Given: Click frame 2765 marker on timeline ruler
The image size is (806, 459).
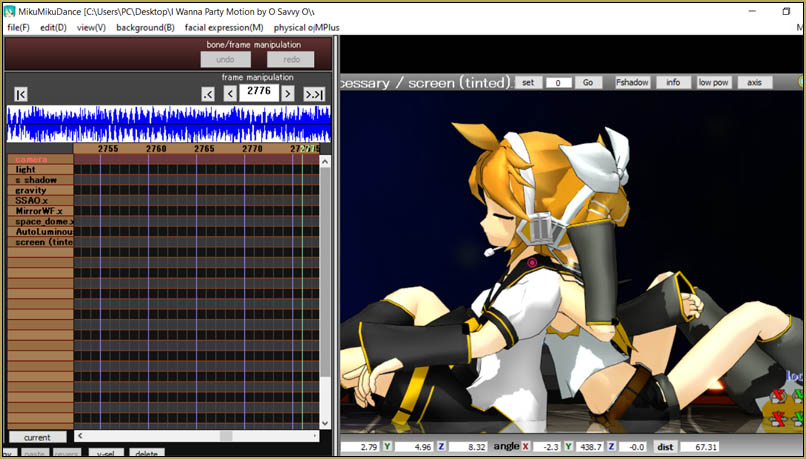Looking at the screenshot, I should (204, 149).
